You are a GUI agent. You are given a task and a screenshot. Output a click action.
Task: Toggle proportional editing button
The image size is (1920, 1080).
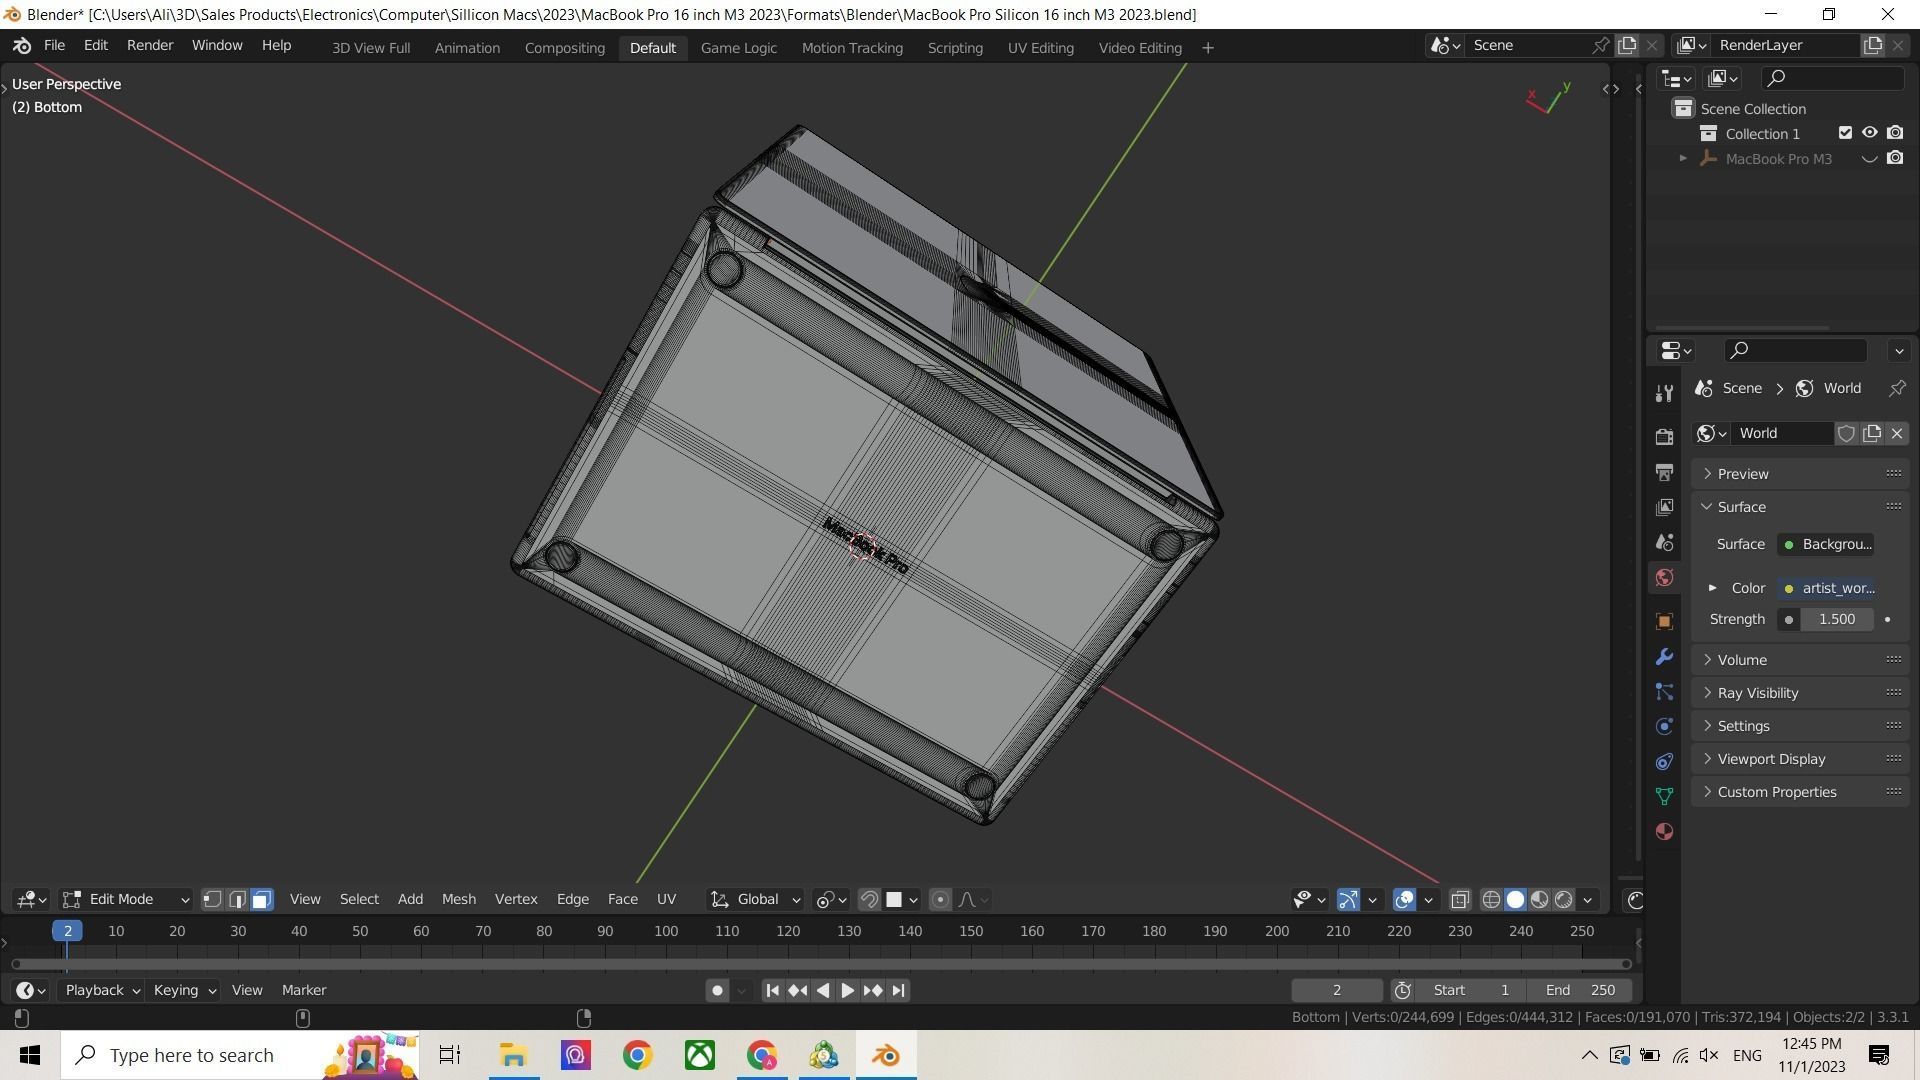point(940,900)
